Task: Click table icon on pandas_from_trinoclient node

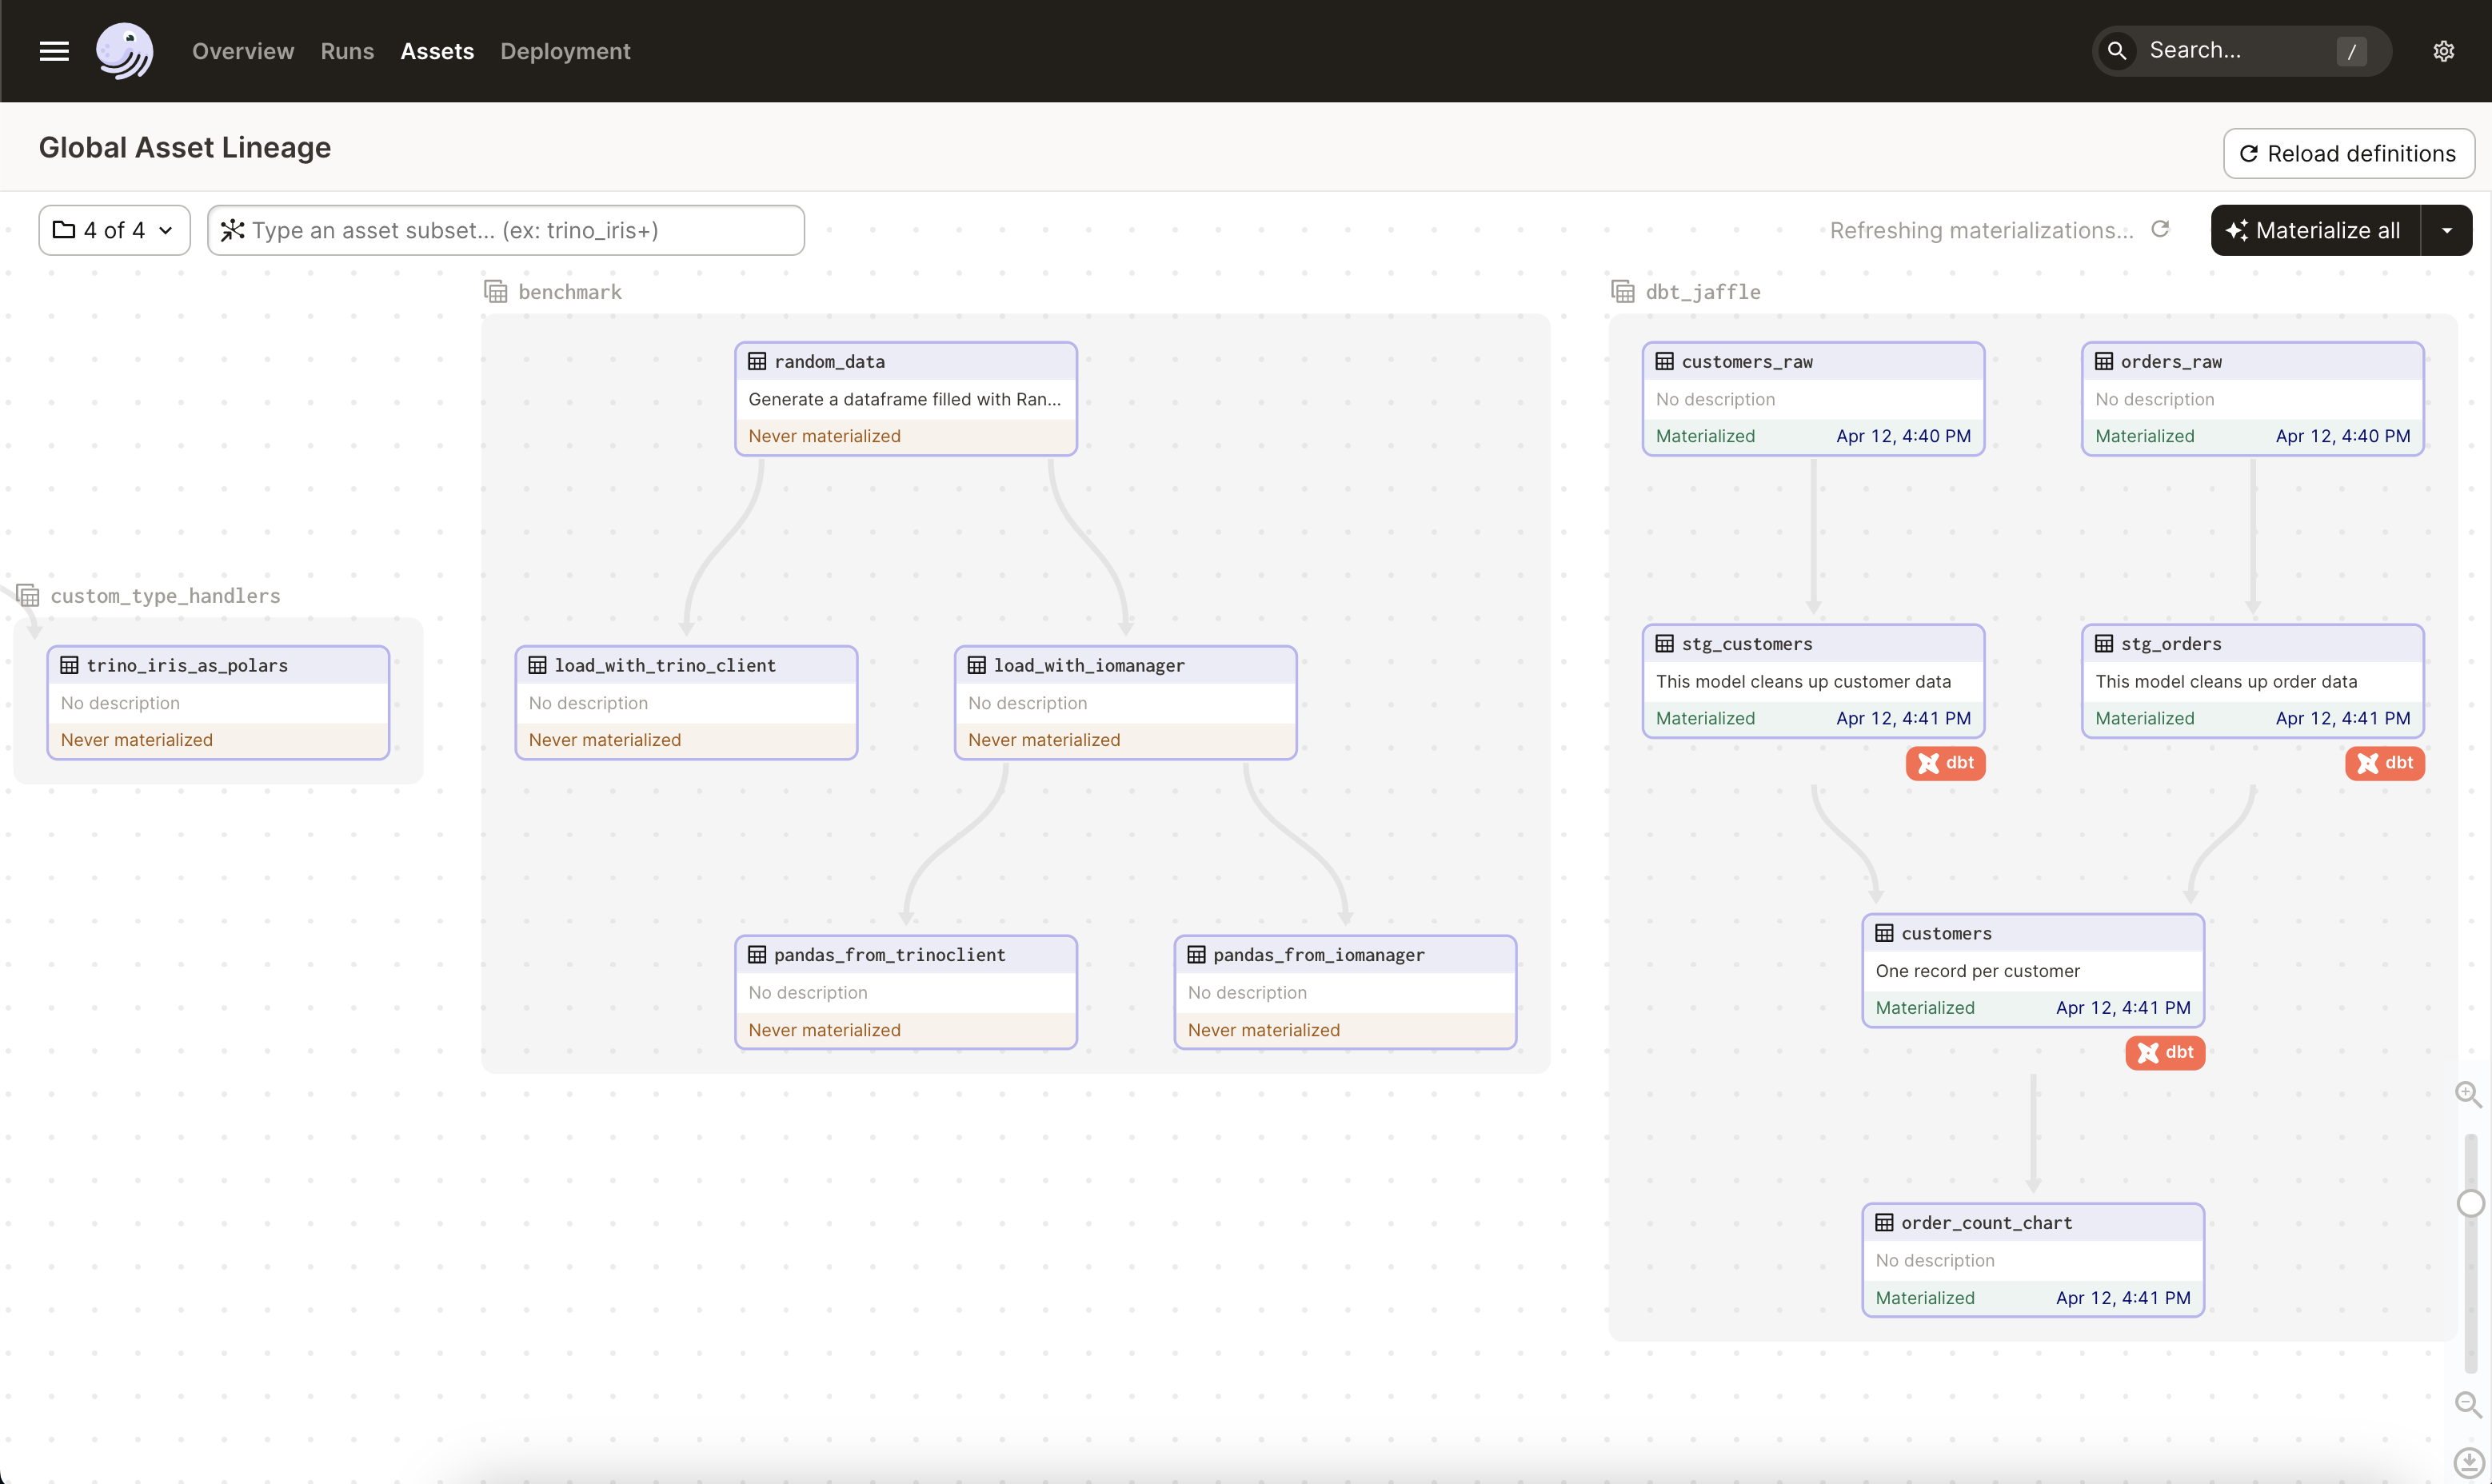Action: 758,954
